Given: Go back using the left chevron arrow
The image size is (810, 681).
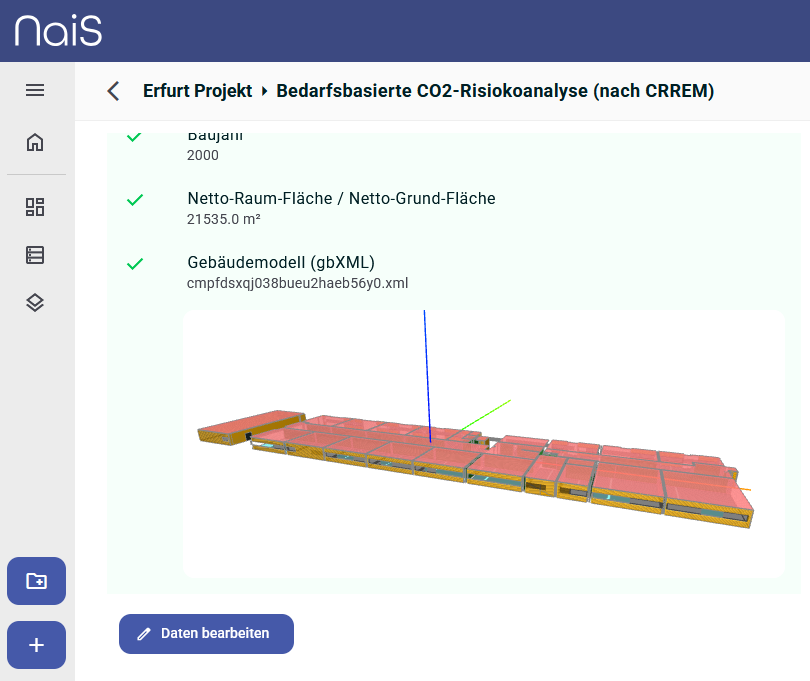Looking at the screenshot, I should coord(114,91).
